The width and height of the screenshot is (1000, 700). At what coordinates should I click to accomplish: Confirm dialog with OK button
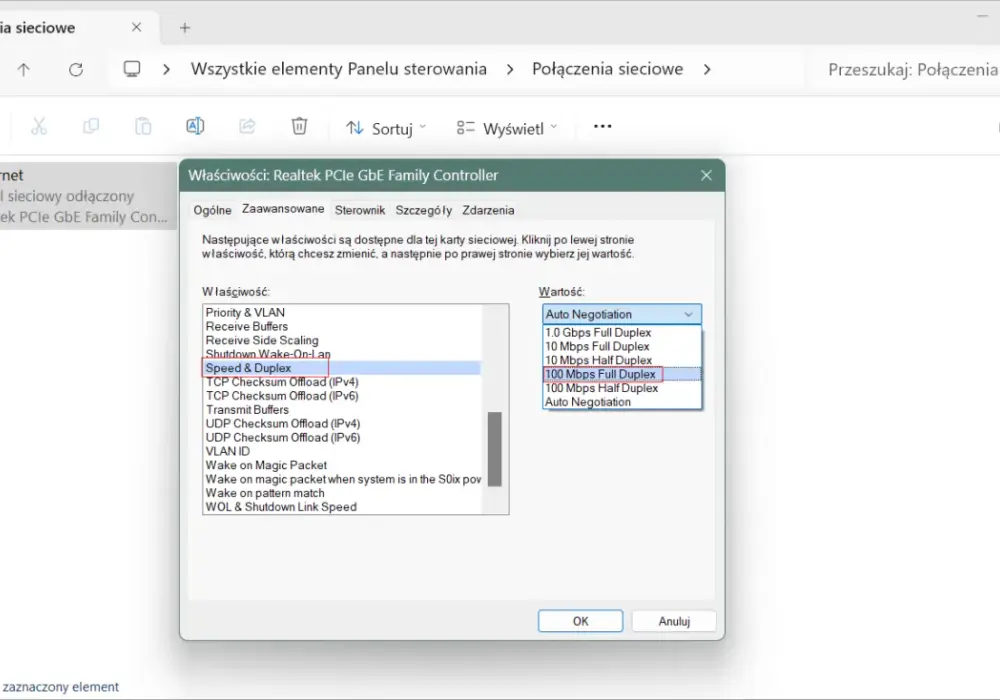580,621
